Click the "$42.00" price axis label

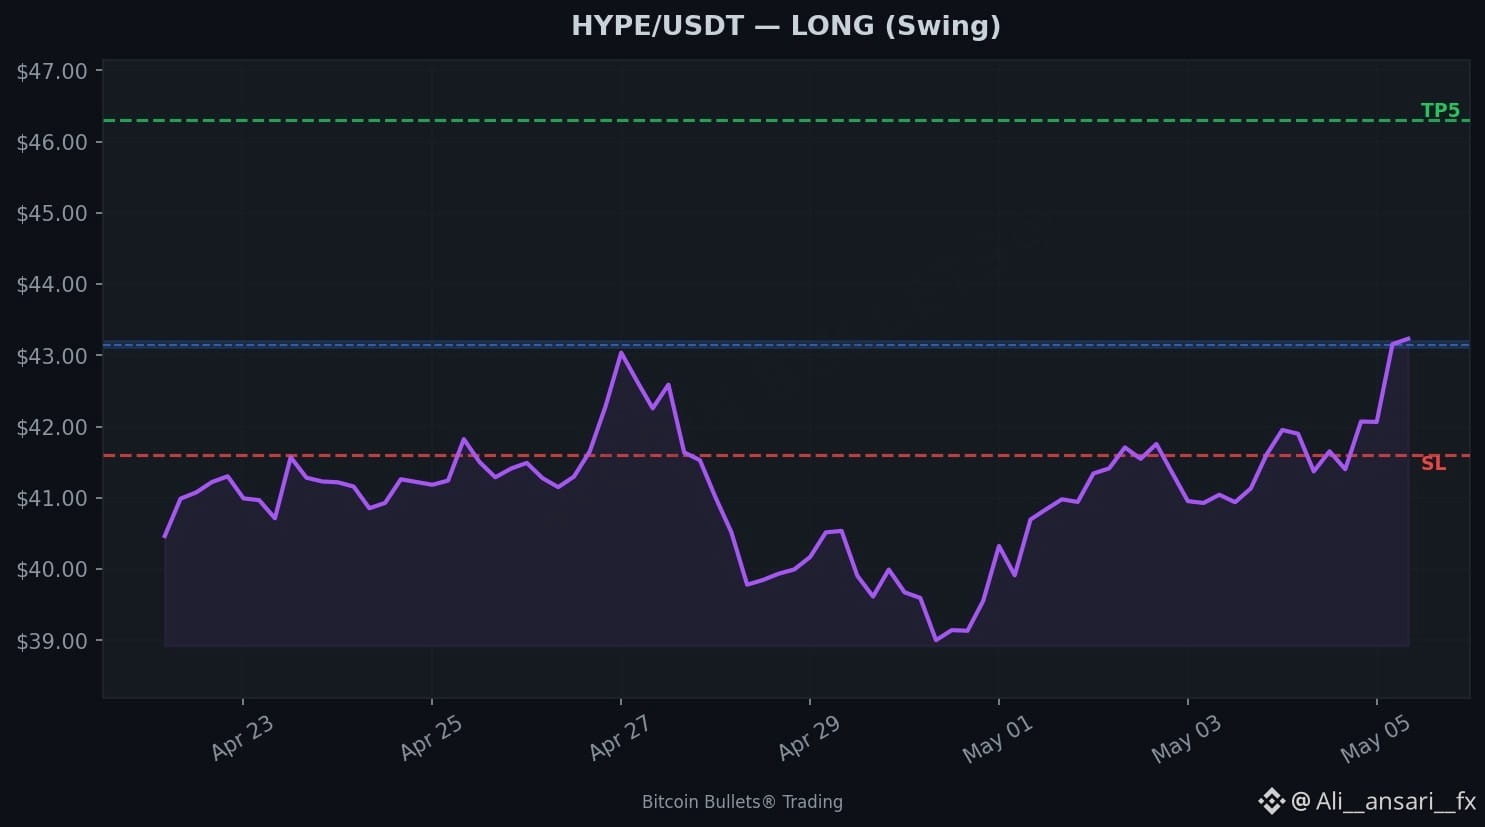pyautogui.click(x=52, y=427)
